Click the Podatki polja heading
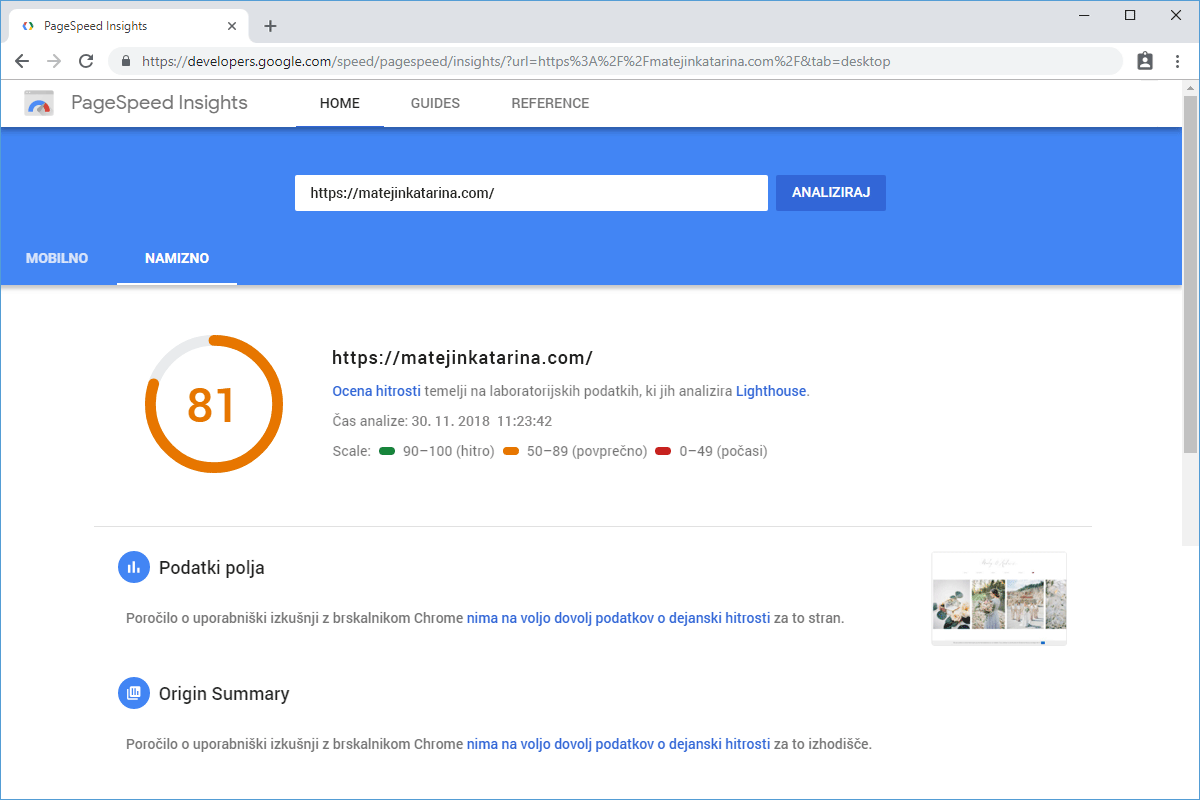1200x800 pixels. [212, 568]
